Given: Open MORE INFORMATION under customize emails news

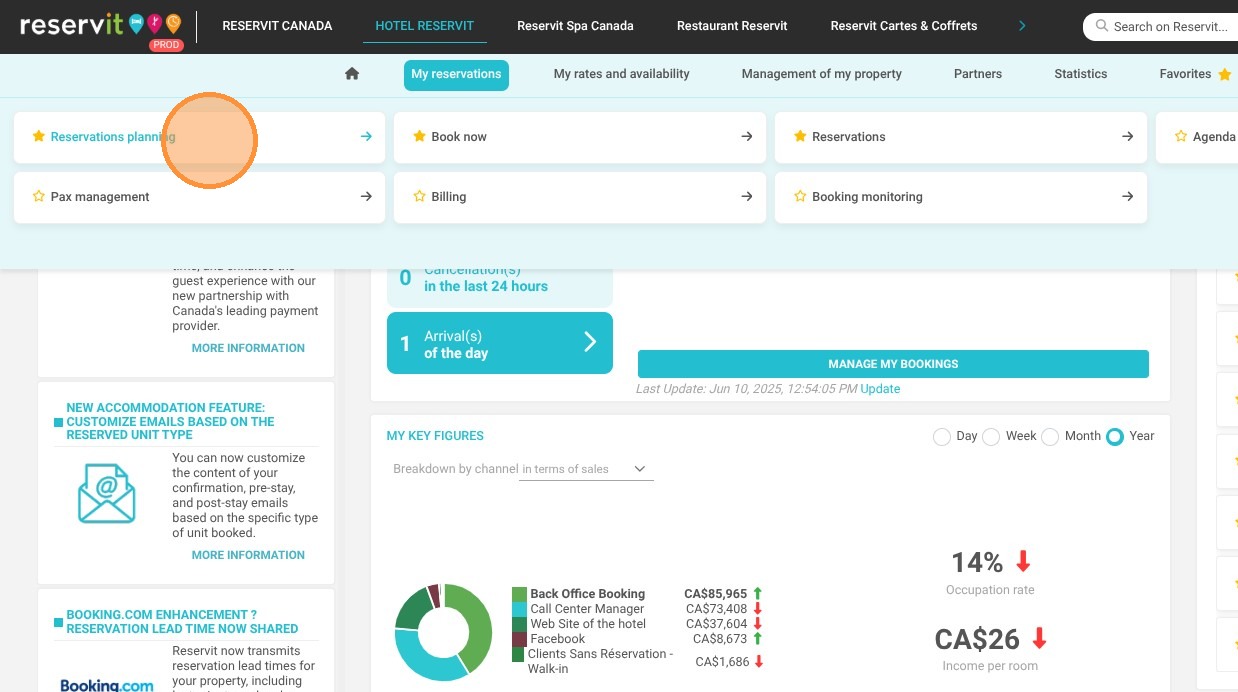Looking at the screenshot, I should point(248,555).
